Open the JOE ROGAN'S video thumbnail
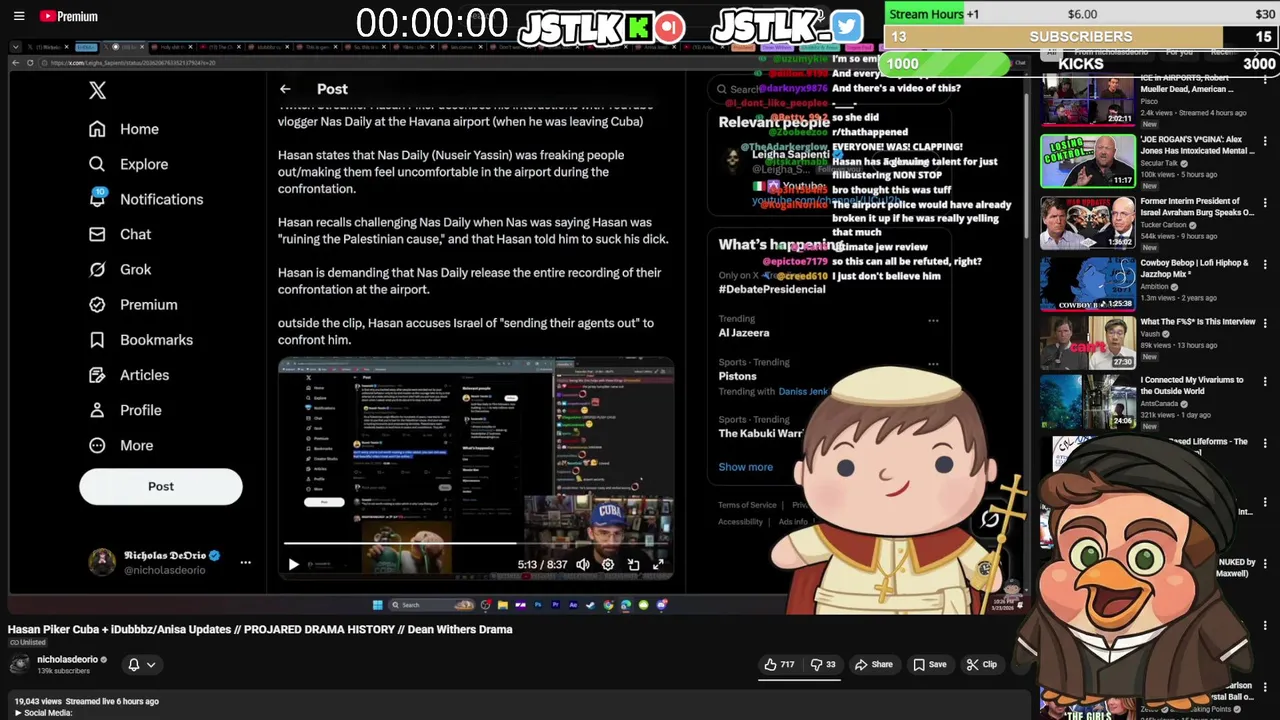Screen dimensions: 1280x720 click(x=1087, y=161)
